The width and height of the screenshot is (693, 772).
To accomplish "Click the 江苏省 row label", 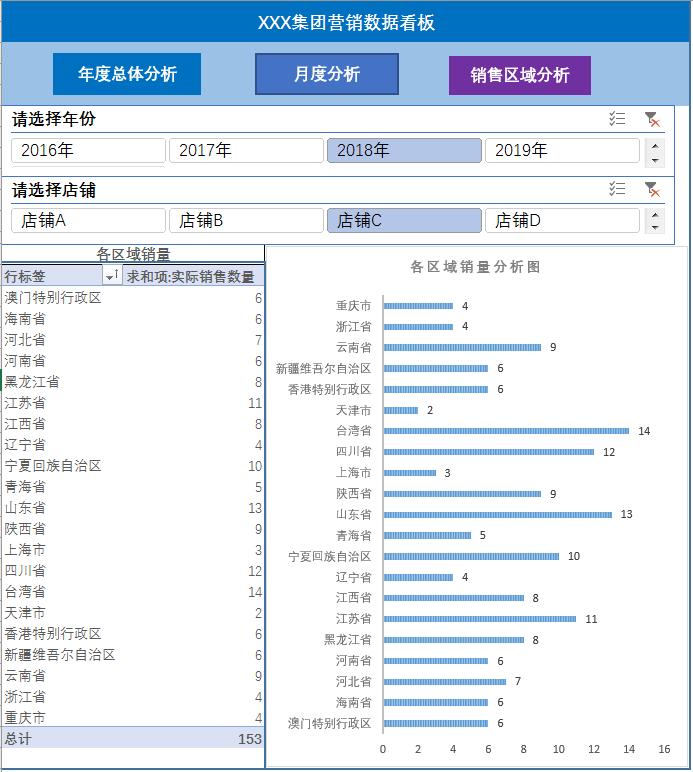I will pos(25,403).
